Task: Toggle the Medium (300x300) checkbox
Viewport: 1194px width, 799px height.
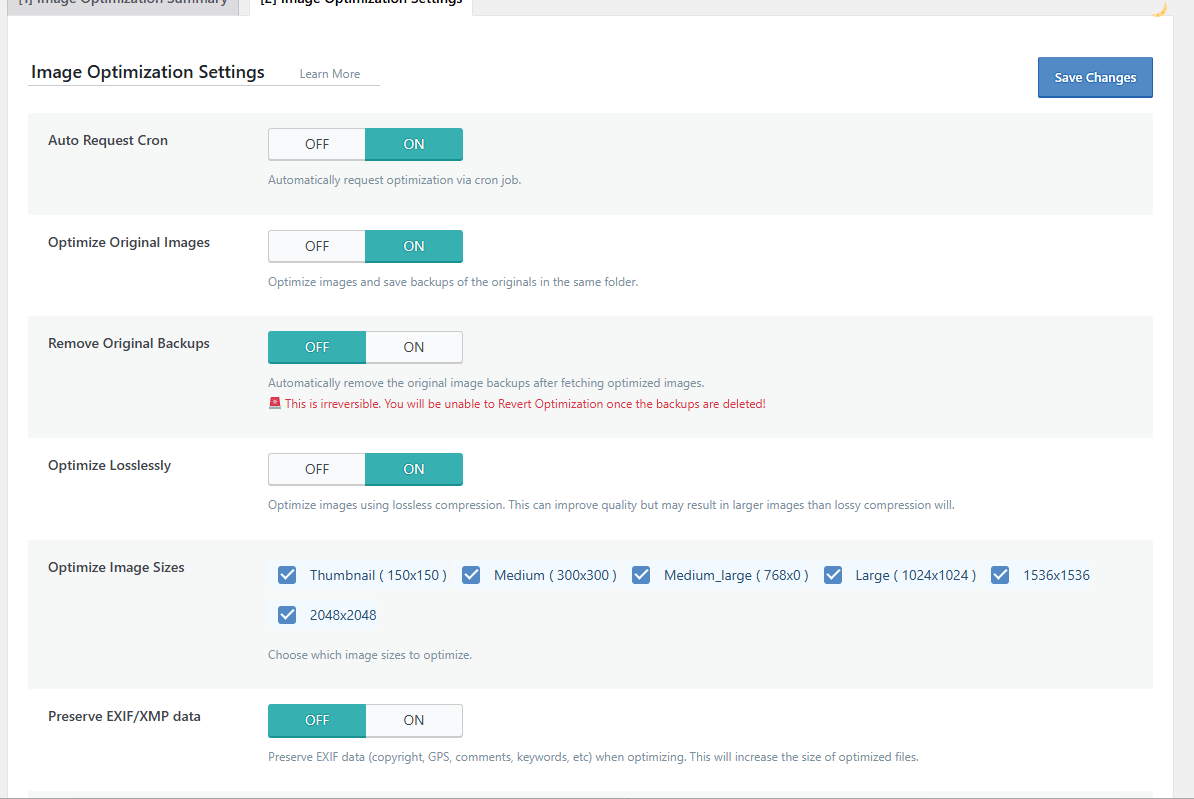Action: tap(471, 575)
